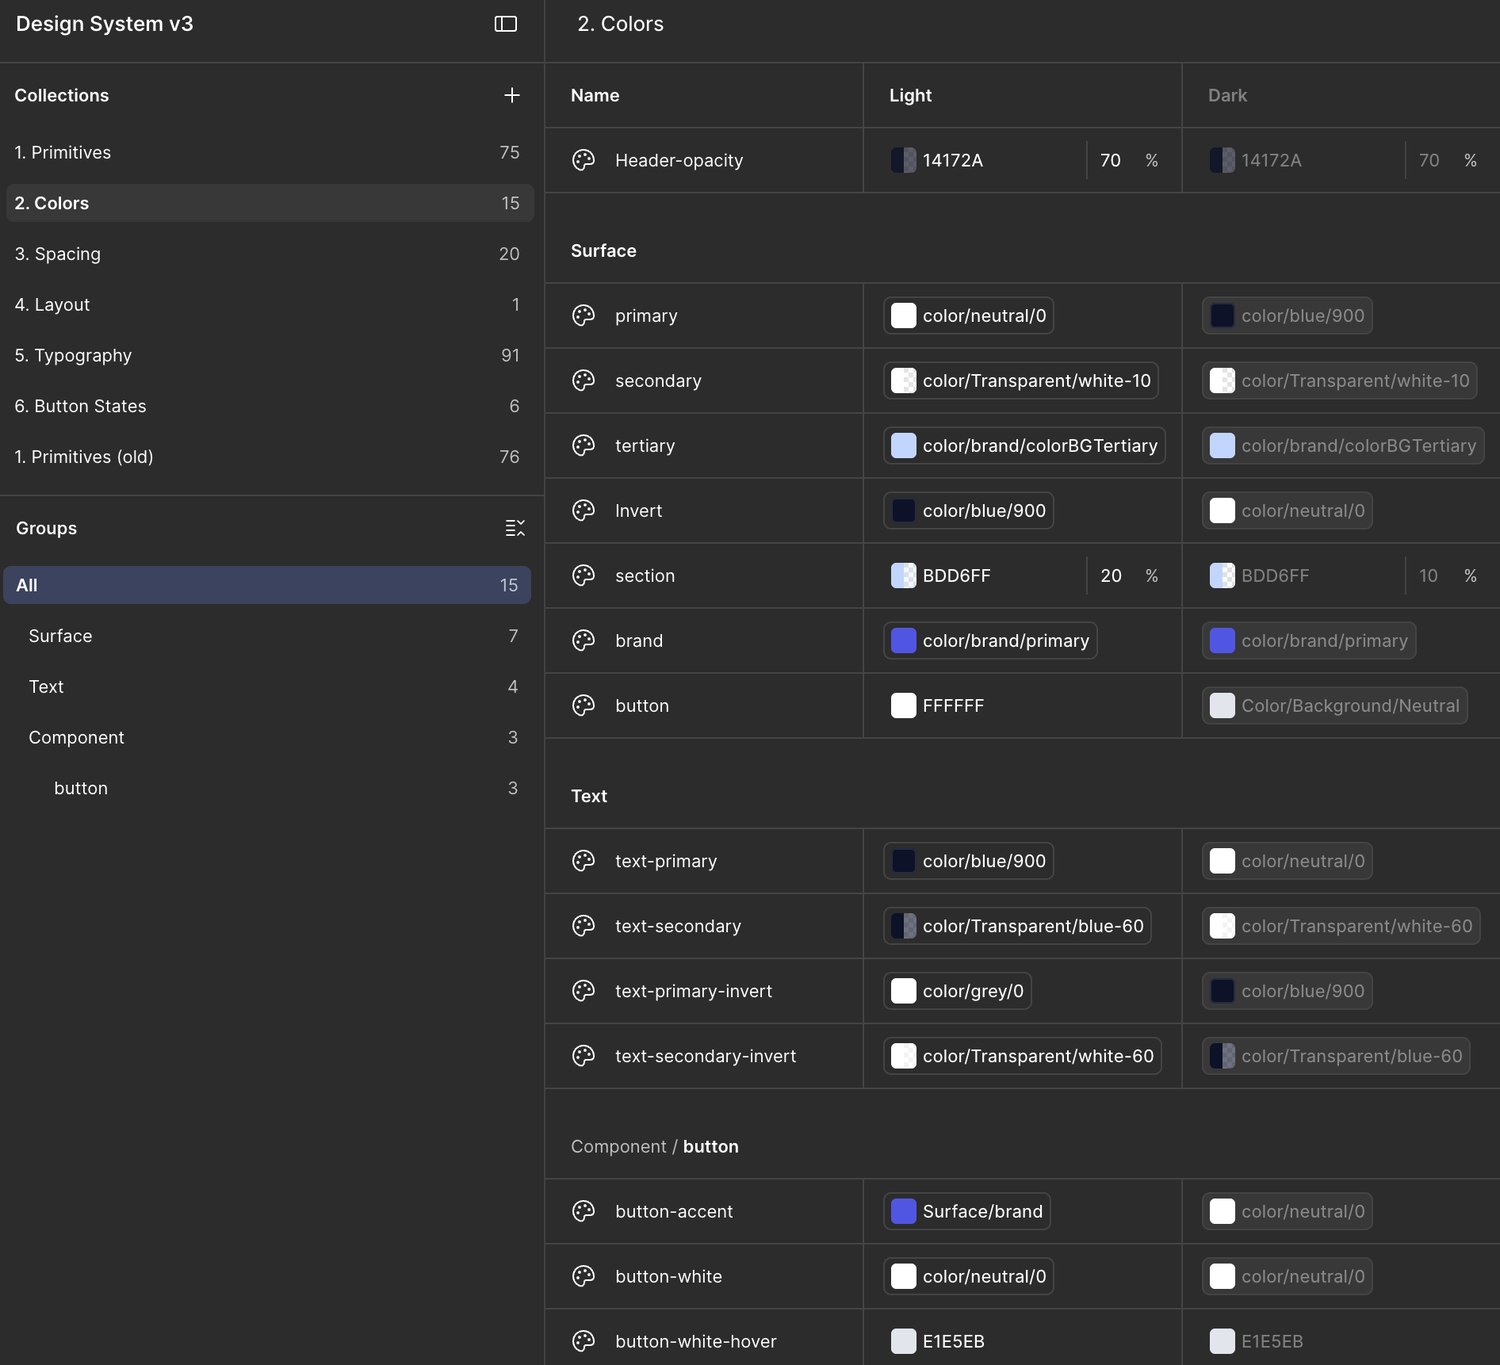Screen dimensions: 1500x1365
Task: Click Invert Light alias color/blue/900
Action: (968, 510)
